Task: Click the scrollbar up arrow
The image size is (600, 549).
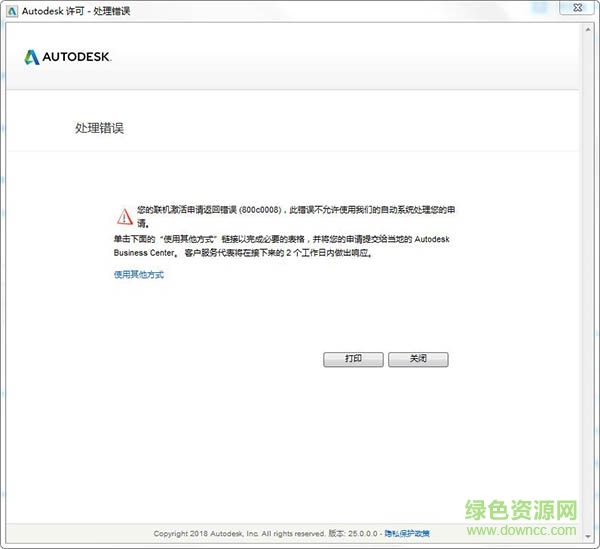Action: tap(590, 30)
